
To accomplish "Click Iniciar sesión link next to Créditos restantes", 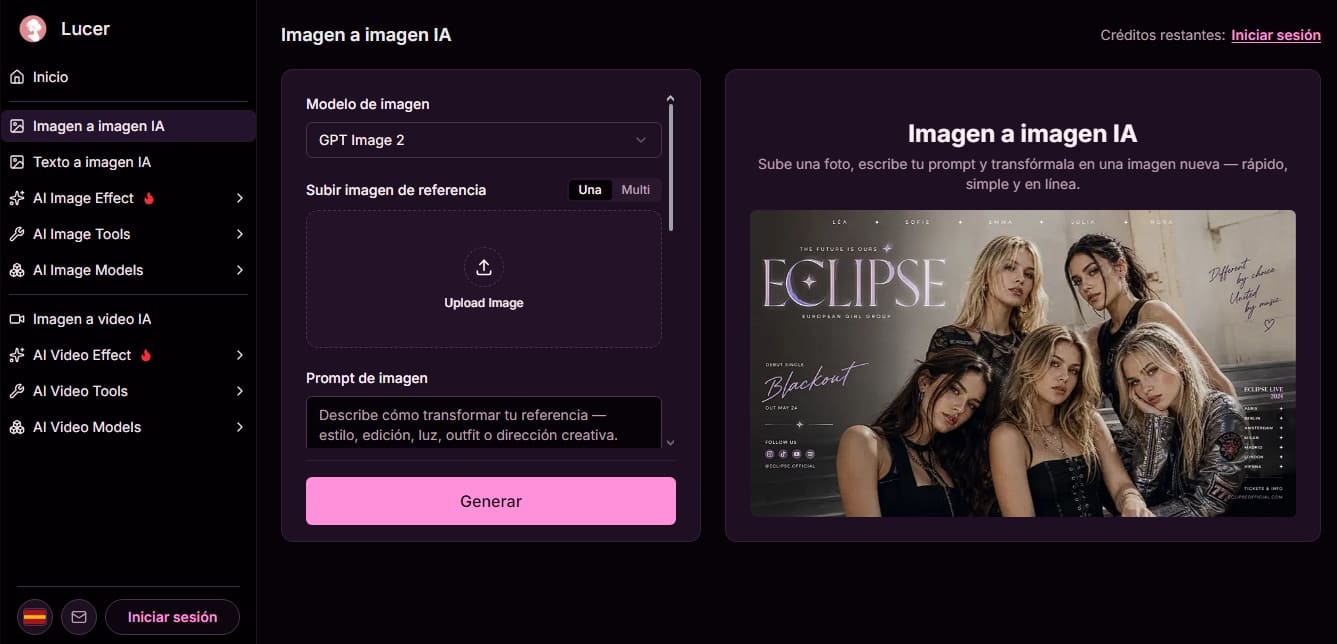I will [1276, 35].
